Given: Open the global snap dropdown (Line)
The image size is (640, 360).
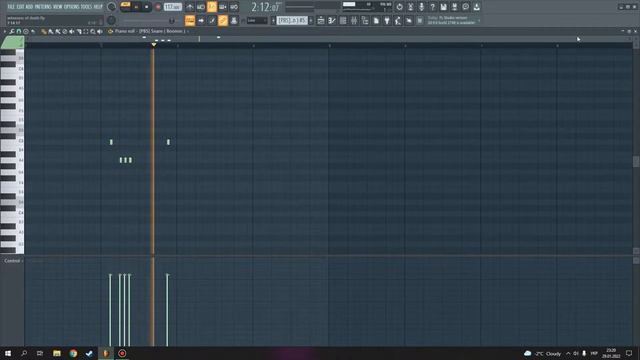Looking at the screenshot, I should click(257, 20).
